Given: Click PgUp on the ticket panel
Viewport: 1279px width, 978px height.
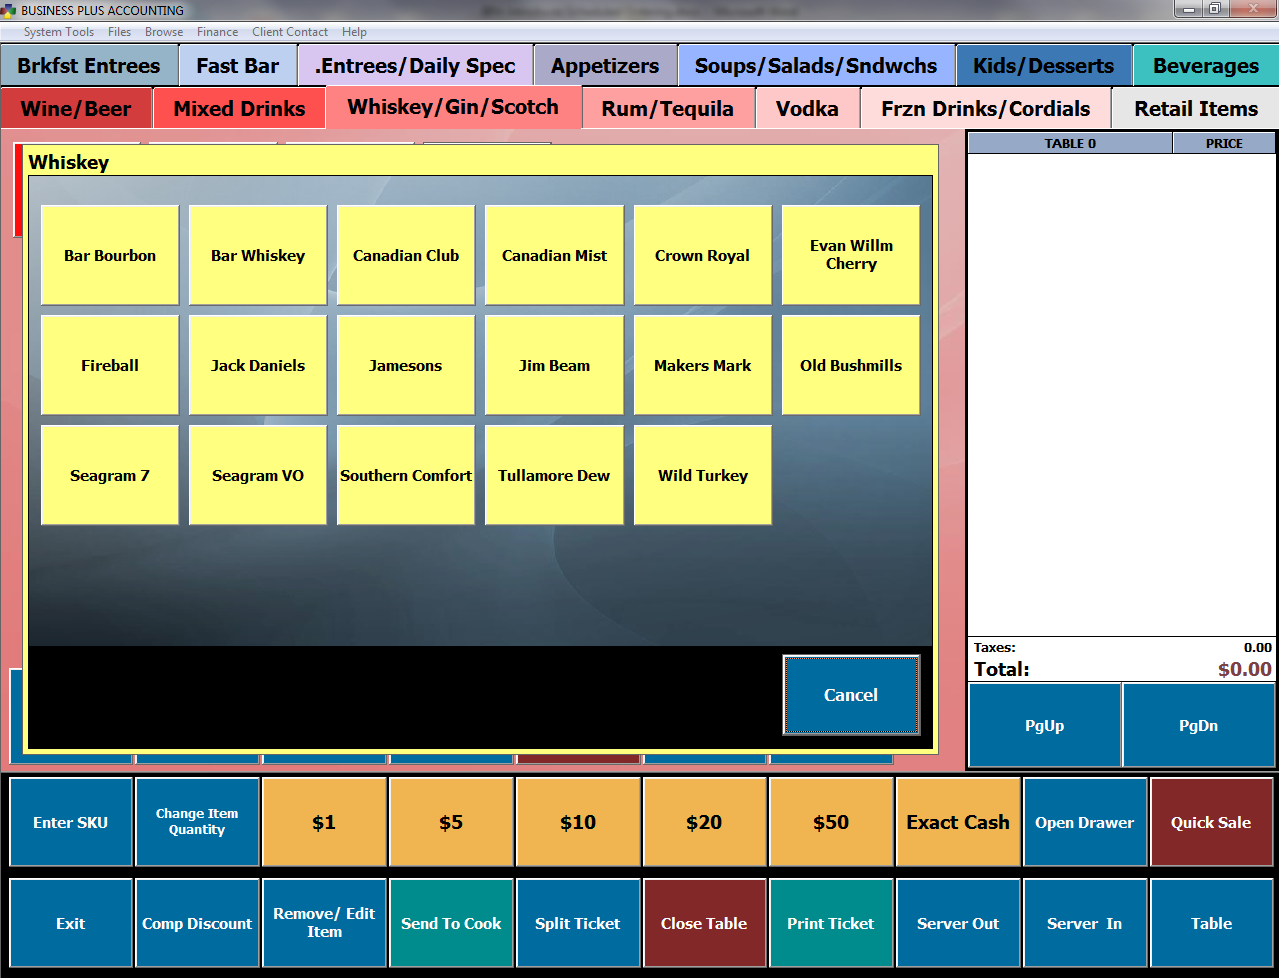Looking at the screenshot, I should [x=1045, y=725].
